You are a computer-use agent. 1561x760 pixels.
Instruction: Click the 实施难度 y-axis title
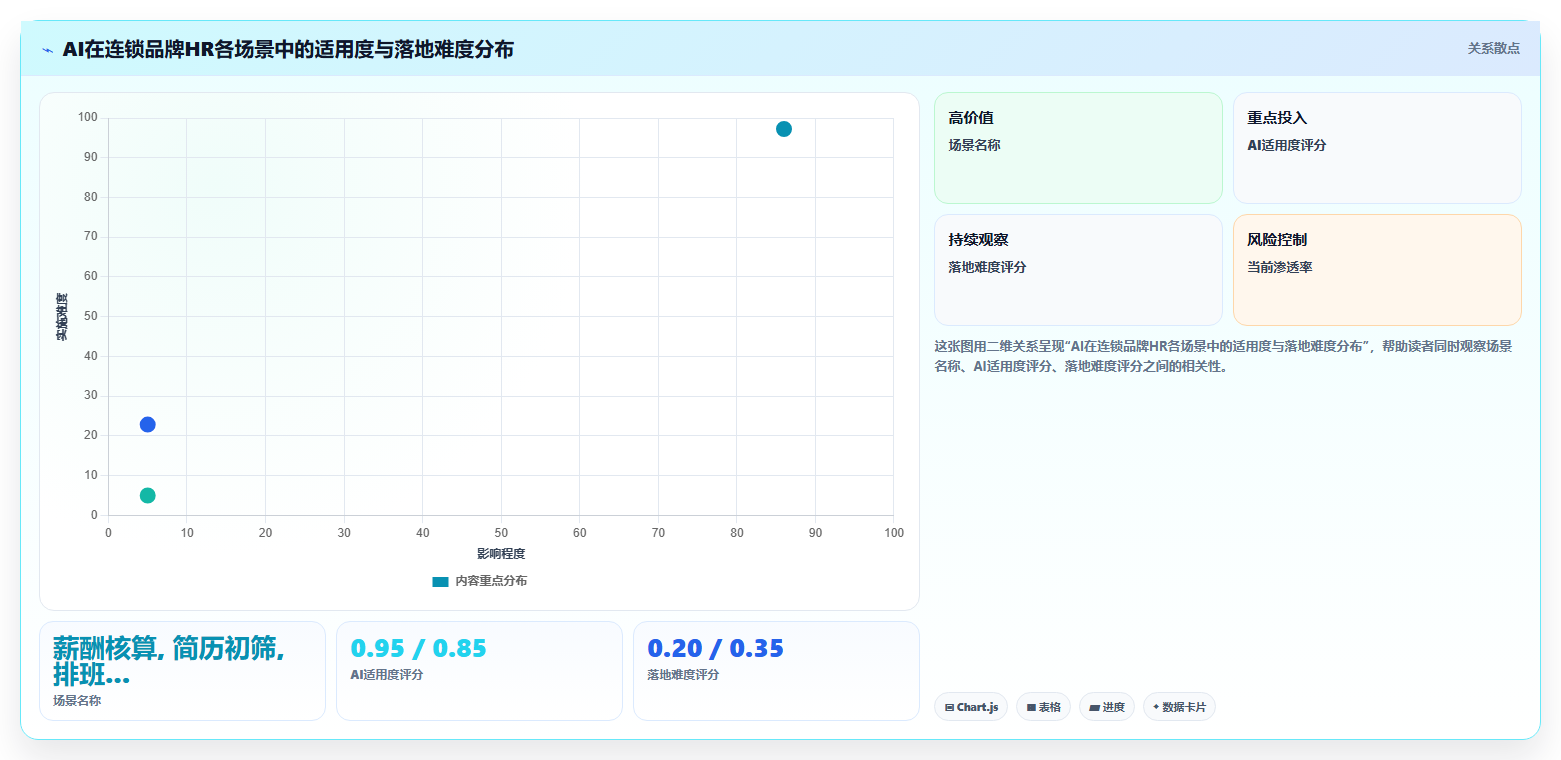pos(62,316)
